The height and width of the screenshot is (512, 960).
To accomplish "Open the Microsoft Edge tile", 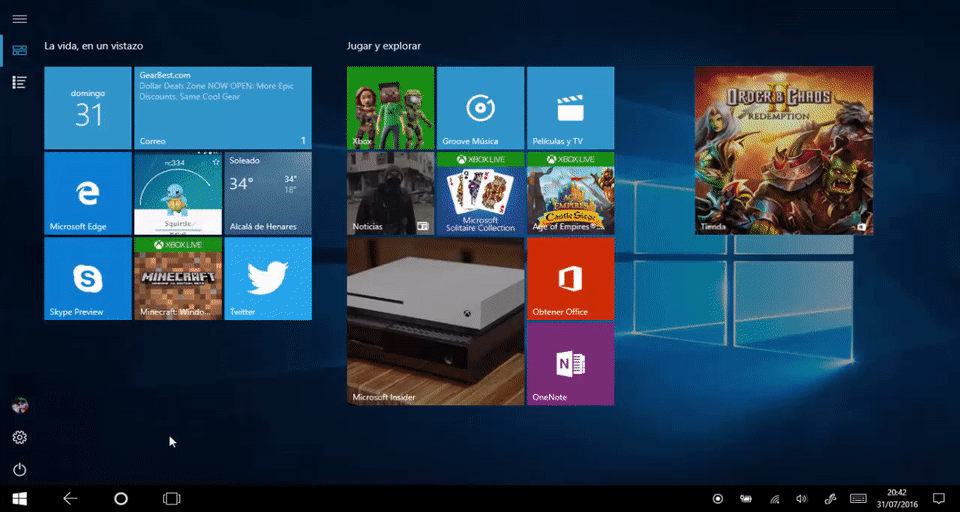I will click(x=87, y=193).
